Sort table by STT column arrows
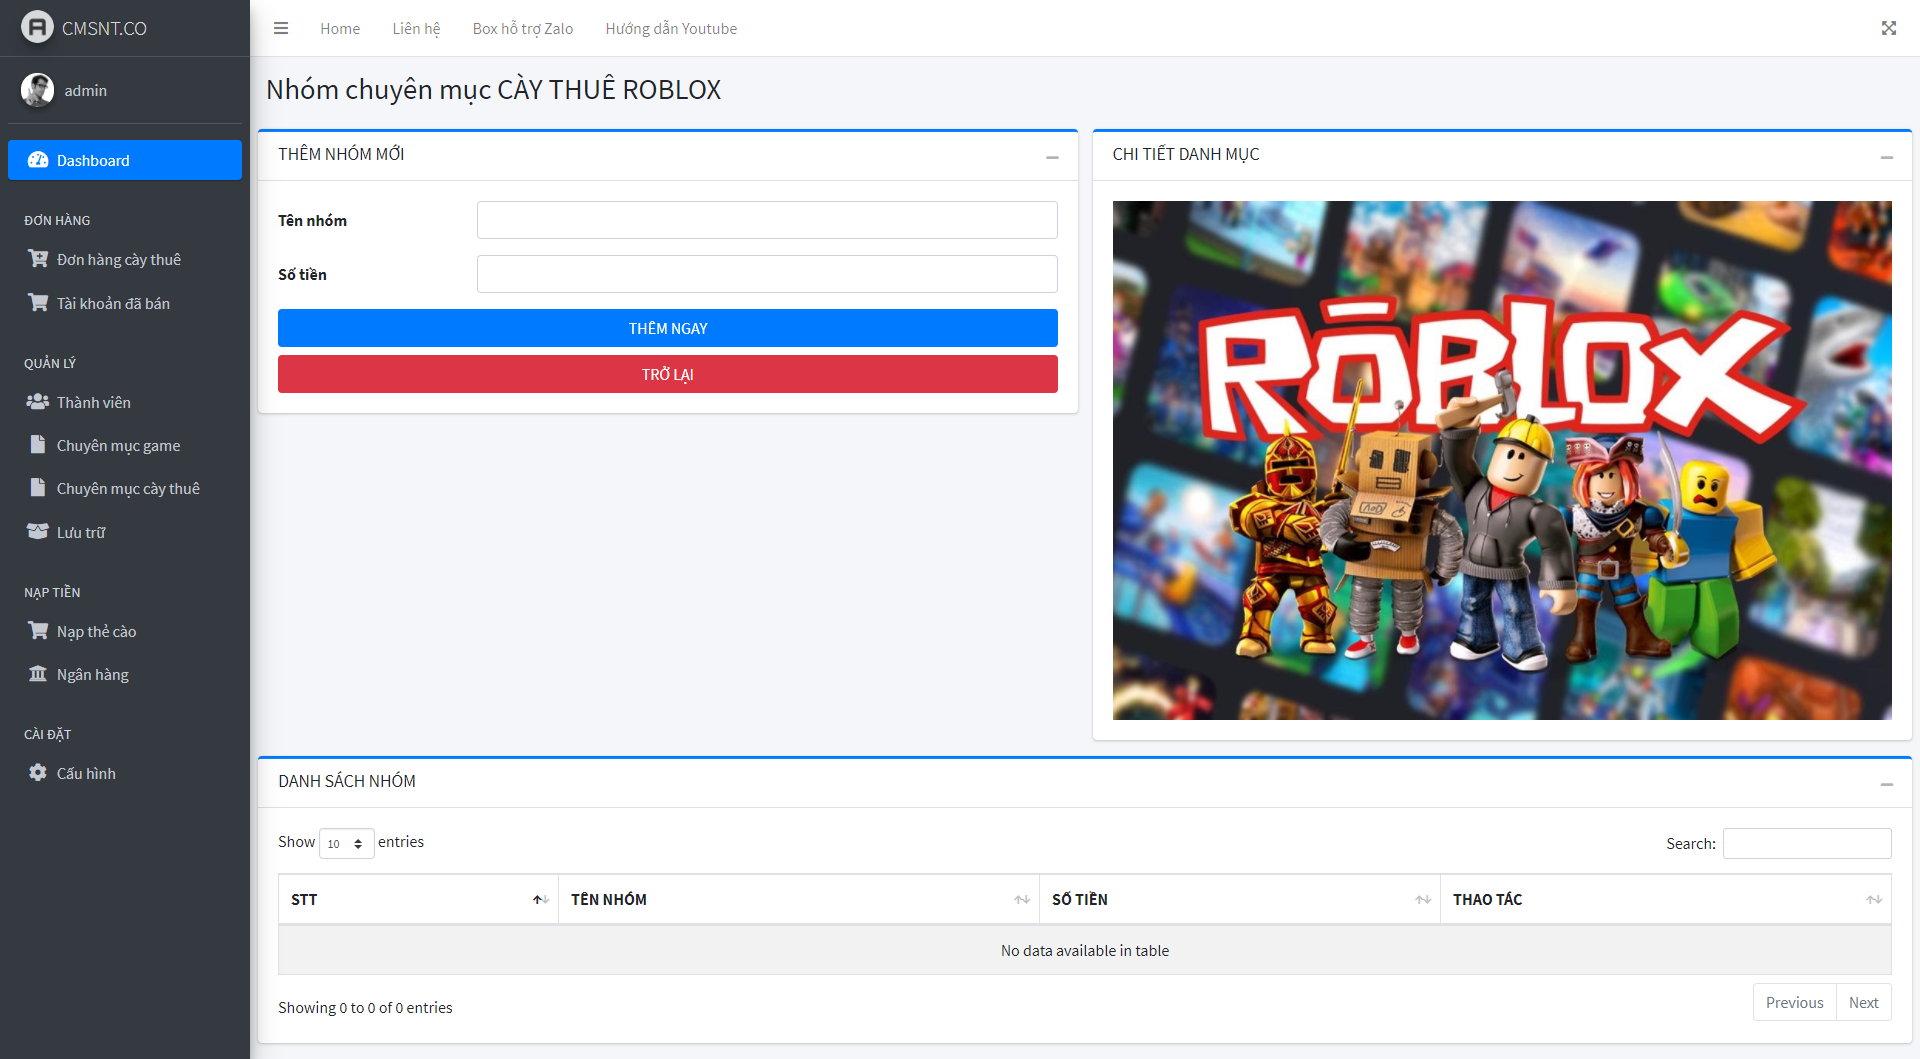The height and width of the screenshot is (1059, 1920). tap(541, 900)
